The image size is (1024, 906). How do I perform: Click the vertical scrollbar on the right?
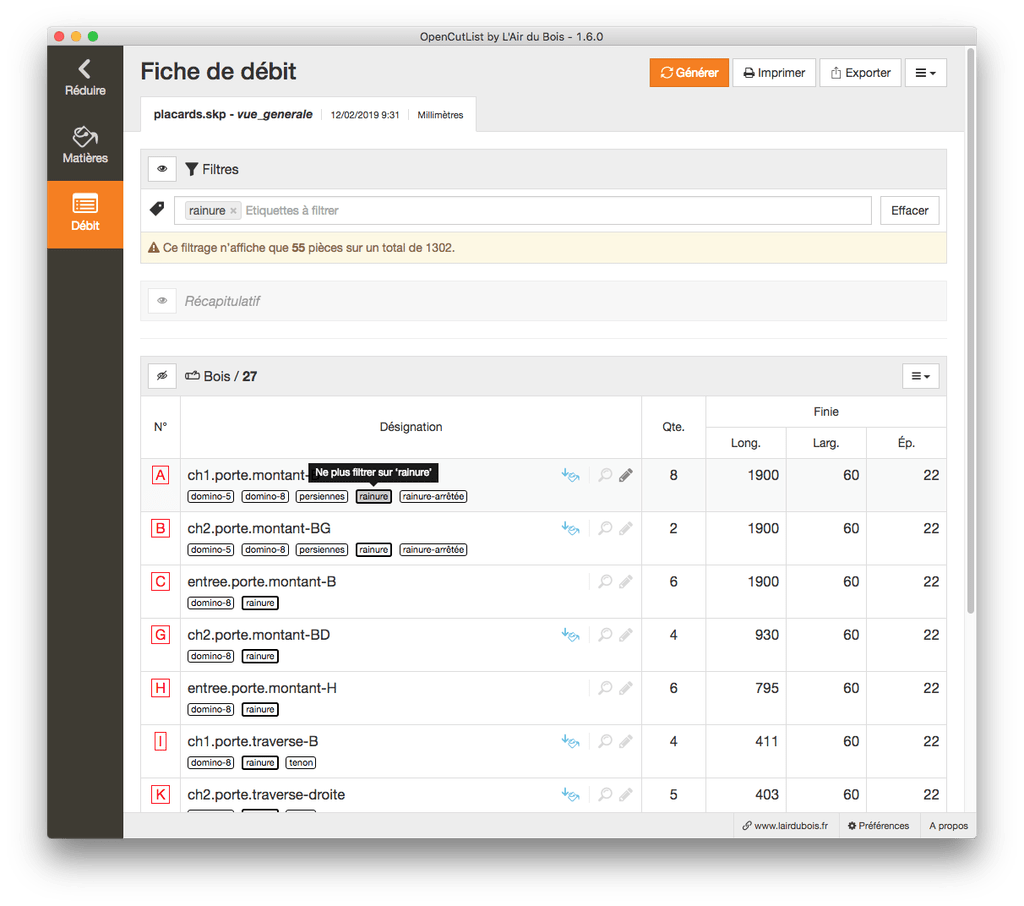pos(970,331)
